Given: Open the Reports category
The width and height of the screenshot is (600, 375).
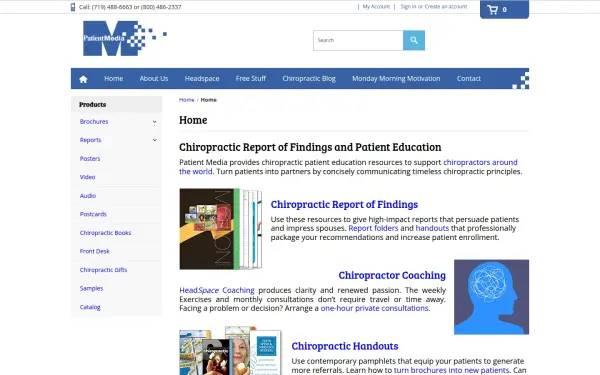Looking at the screenshot, I should 90,140.
